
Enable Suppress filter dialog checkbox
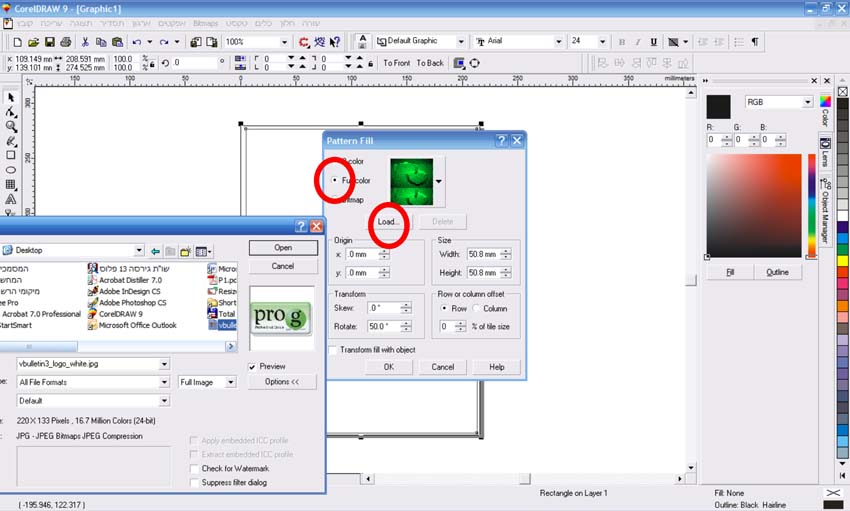coord(195,483)
